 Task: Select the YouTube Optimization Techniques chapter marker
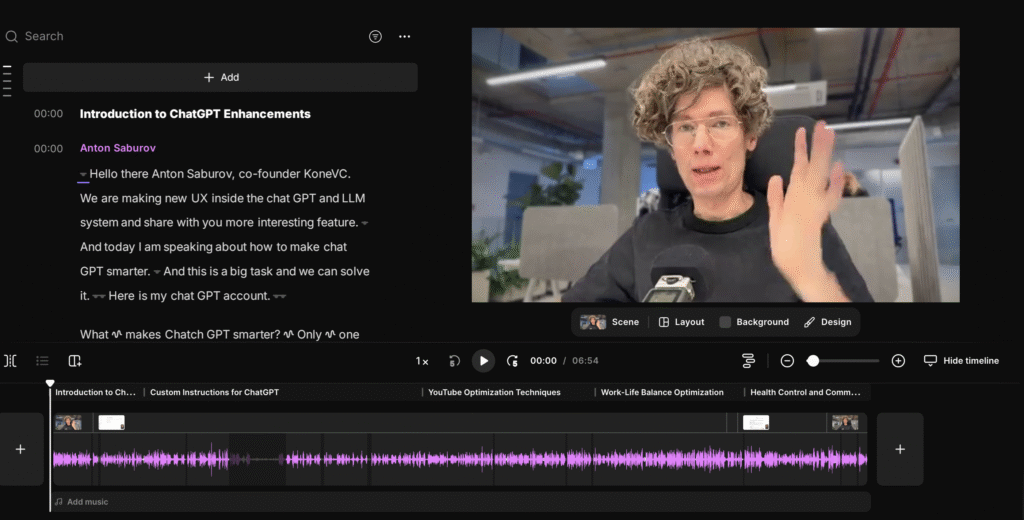click(494, 392)
